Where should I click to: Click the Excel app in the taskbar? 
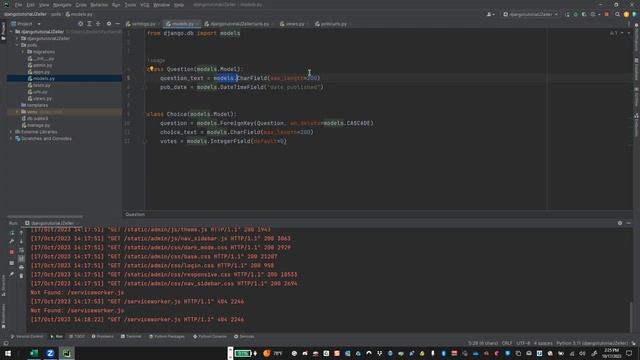point(34,353)
